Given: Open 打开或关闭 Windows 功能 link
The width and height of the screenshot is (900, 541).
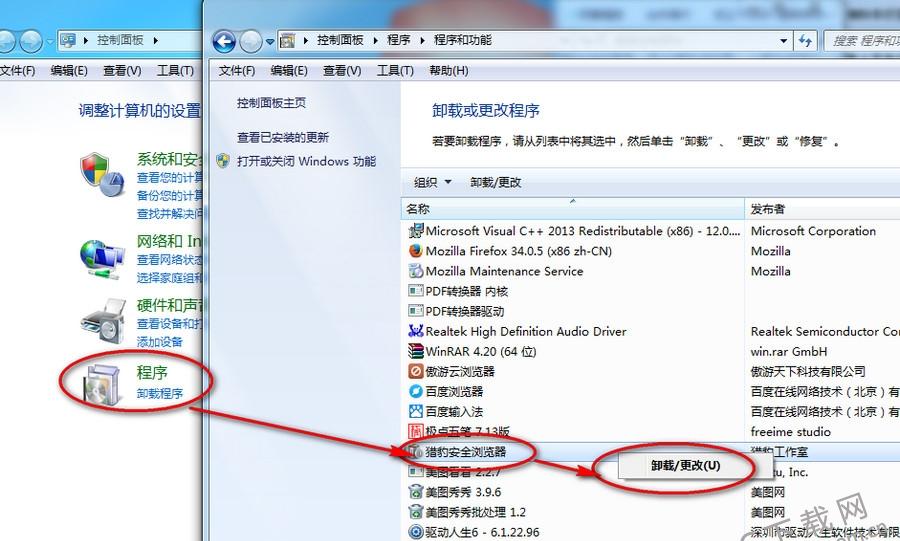Looking at the screenshot, I should tap(307, 161).
